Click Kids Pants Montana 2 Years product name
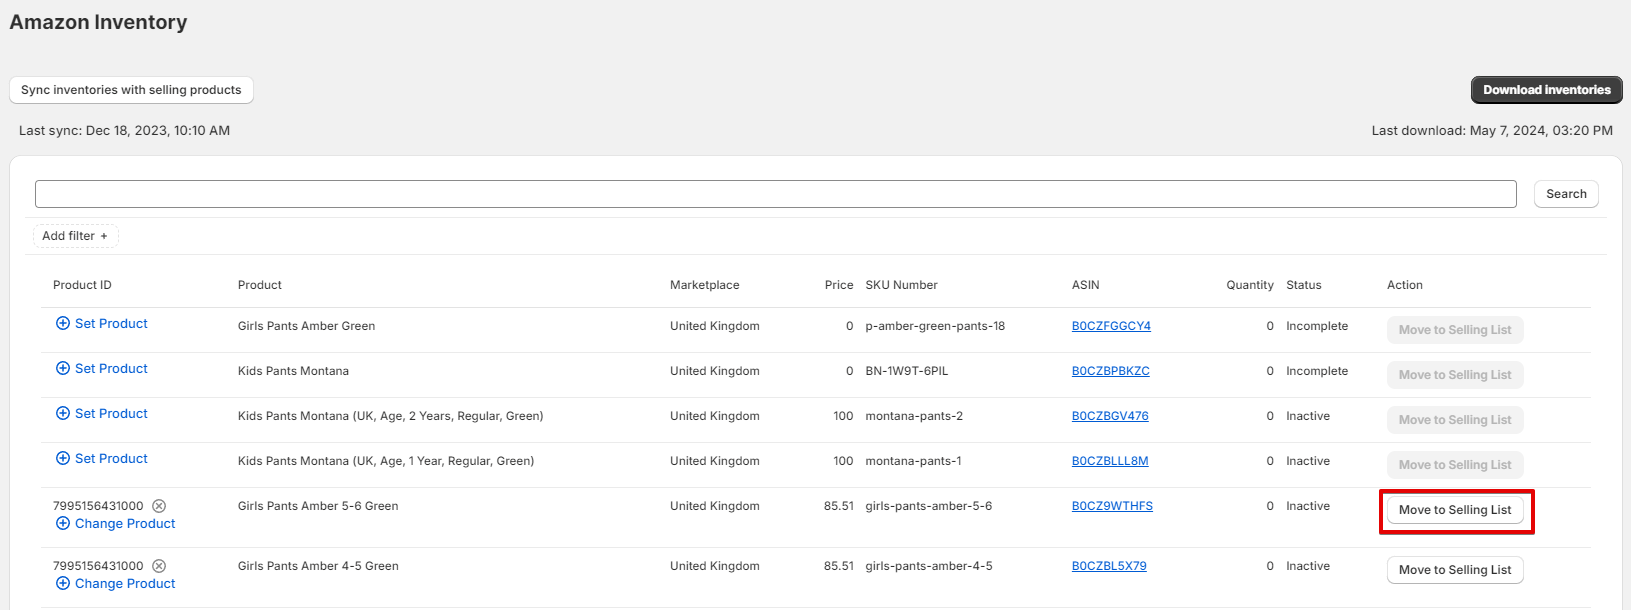 coord(391,416)
